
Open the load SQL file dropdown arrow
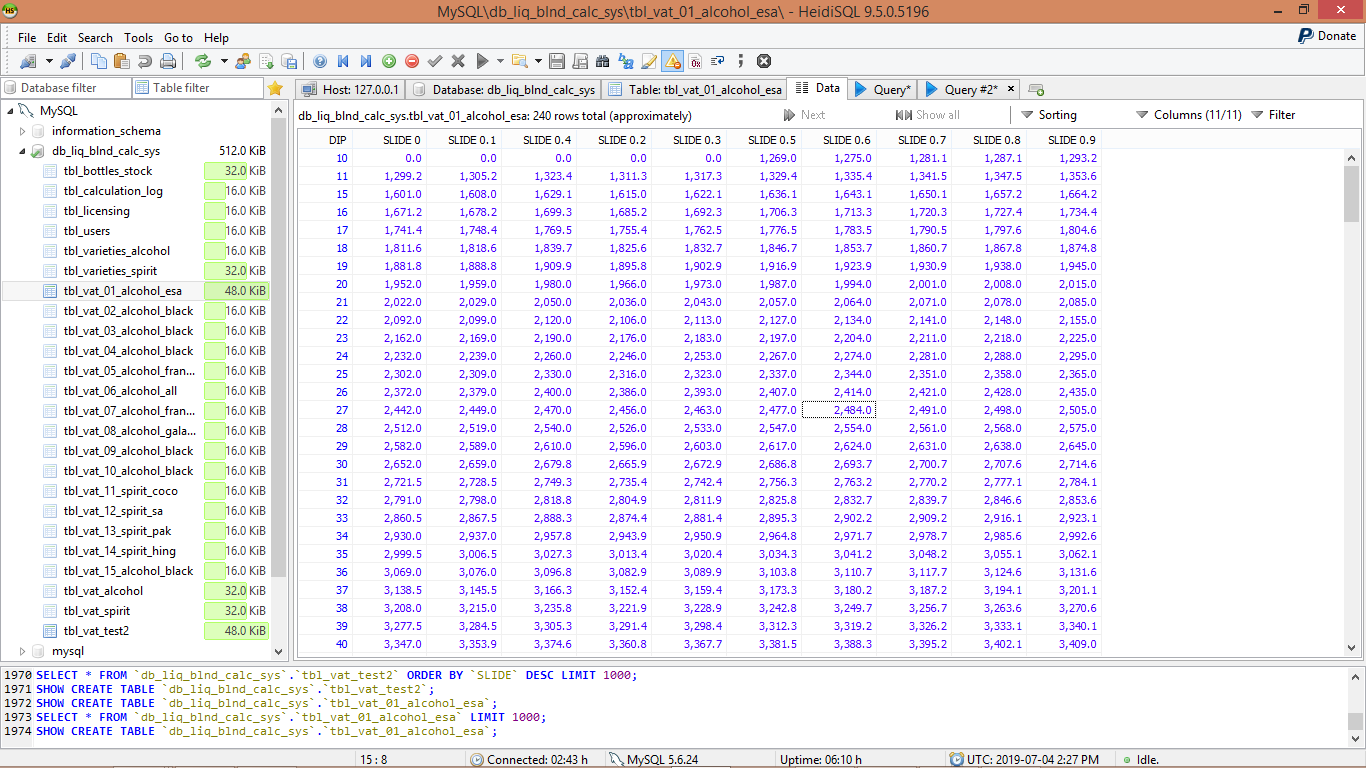pyautogui.click(x=538, y=61)
